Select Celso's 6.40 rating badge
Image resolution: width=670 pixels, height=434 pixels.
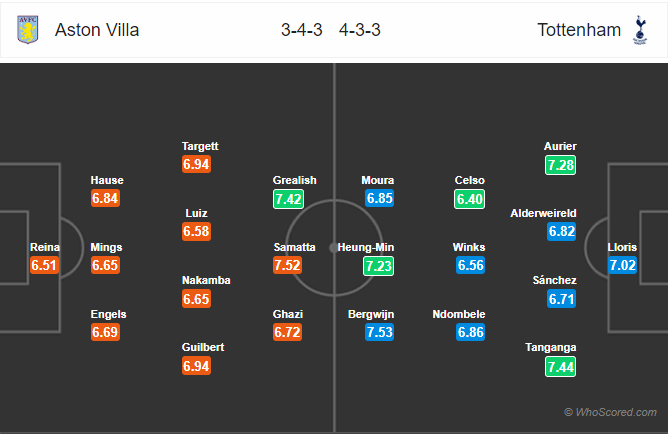469,199
